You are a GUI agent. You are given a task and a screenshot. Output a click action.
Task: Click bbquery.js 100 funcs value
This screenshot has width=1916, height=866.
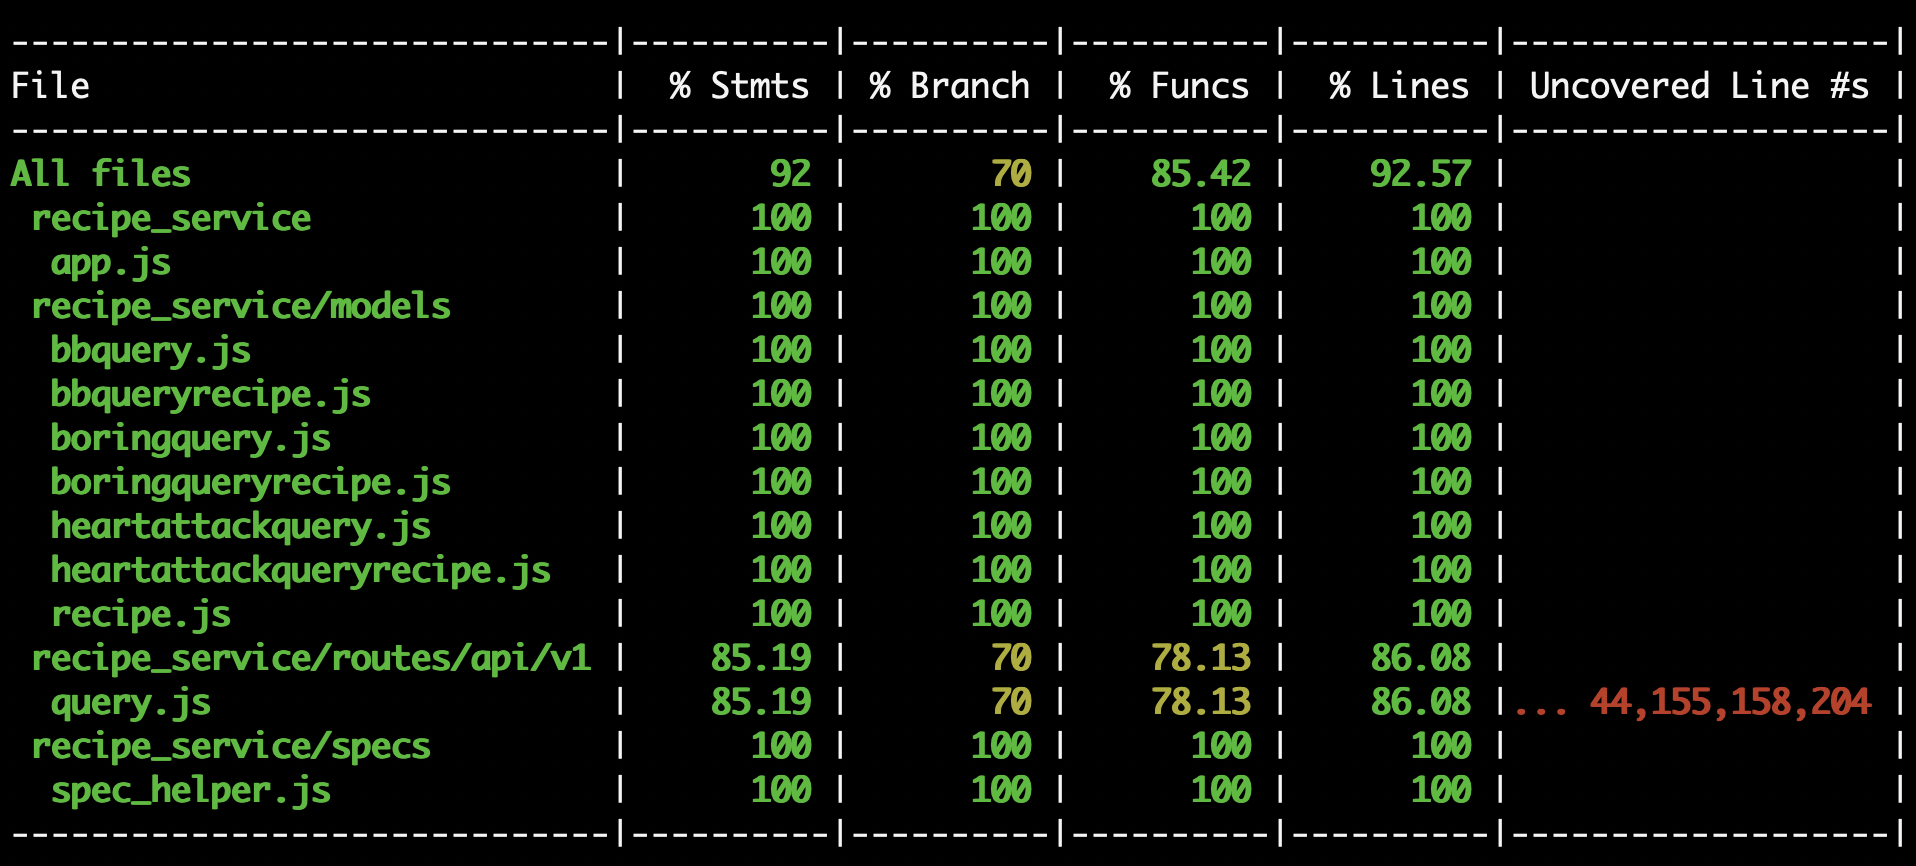pyautogui.click(x=1220, y=350)
